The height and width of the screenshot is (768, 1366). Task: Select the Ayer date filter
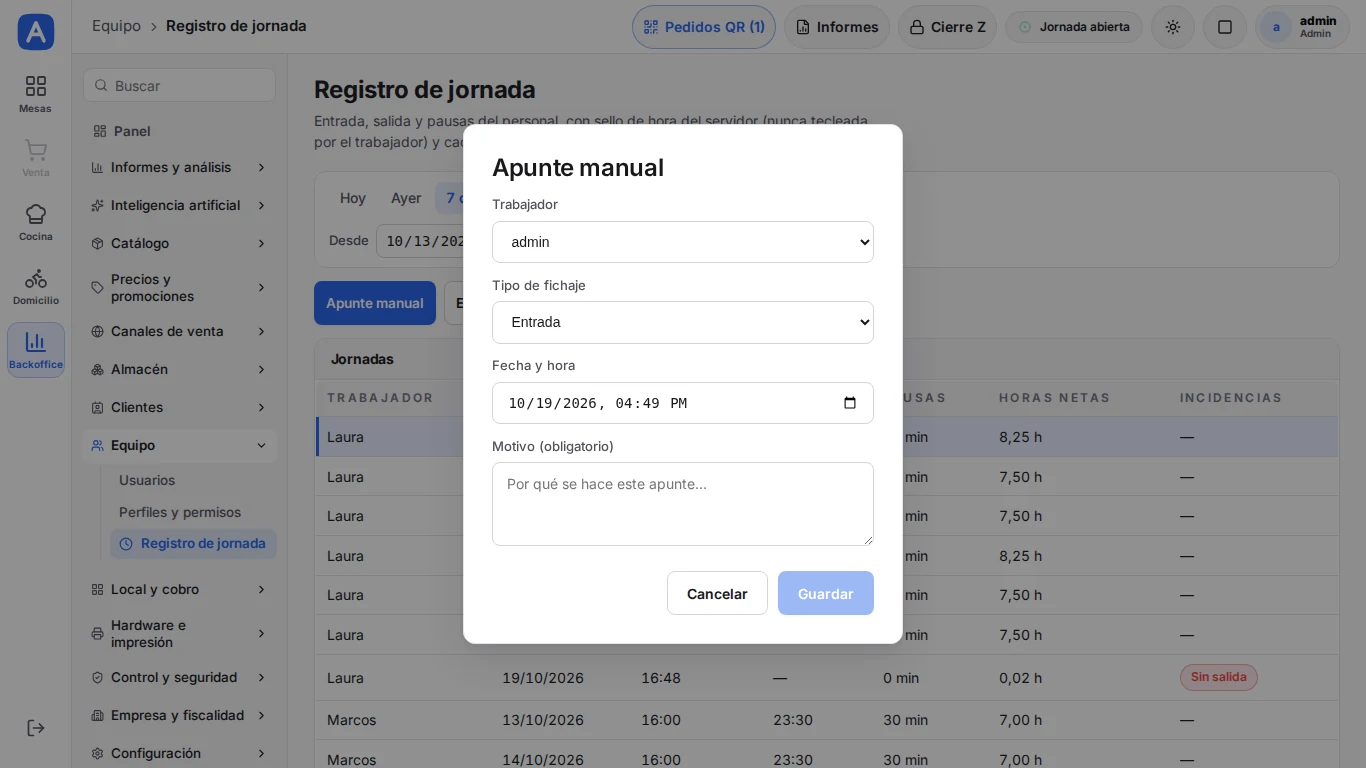point(406,198)
